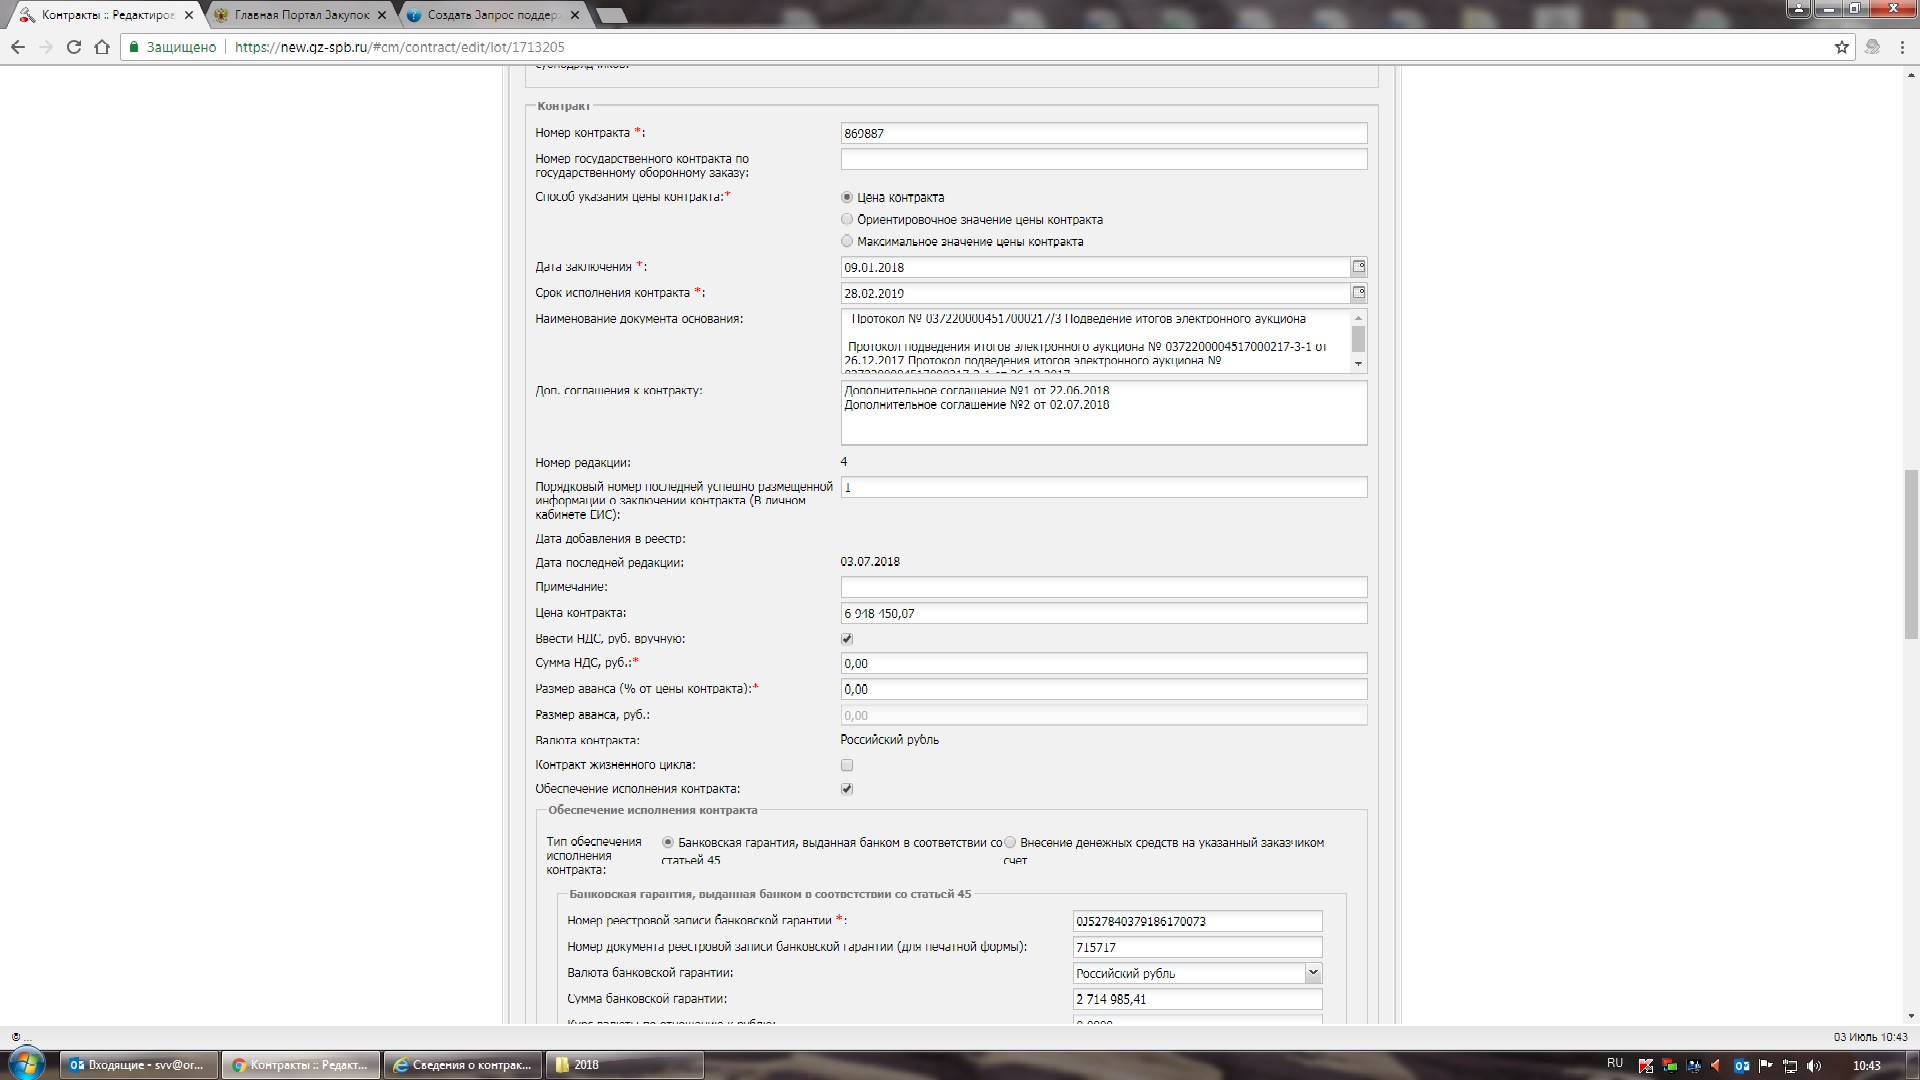Expand Валюта банковской гарантии dropdown

1313,973
